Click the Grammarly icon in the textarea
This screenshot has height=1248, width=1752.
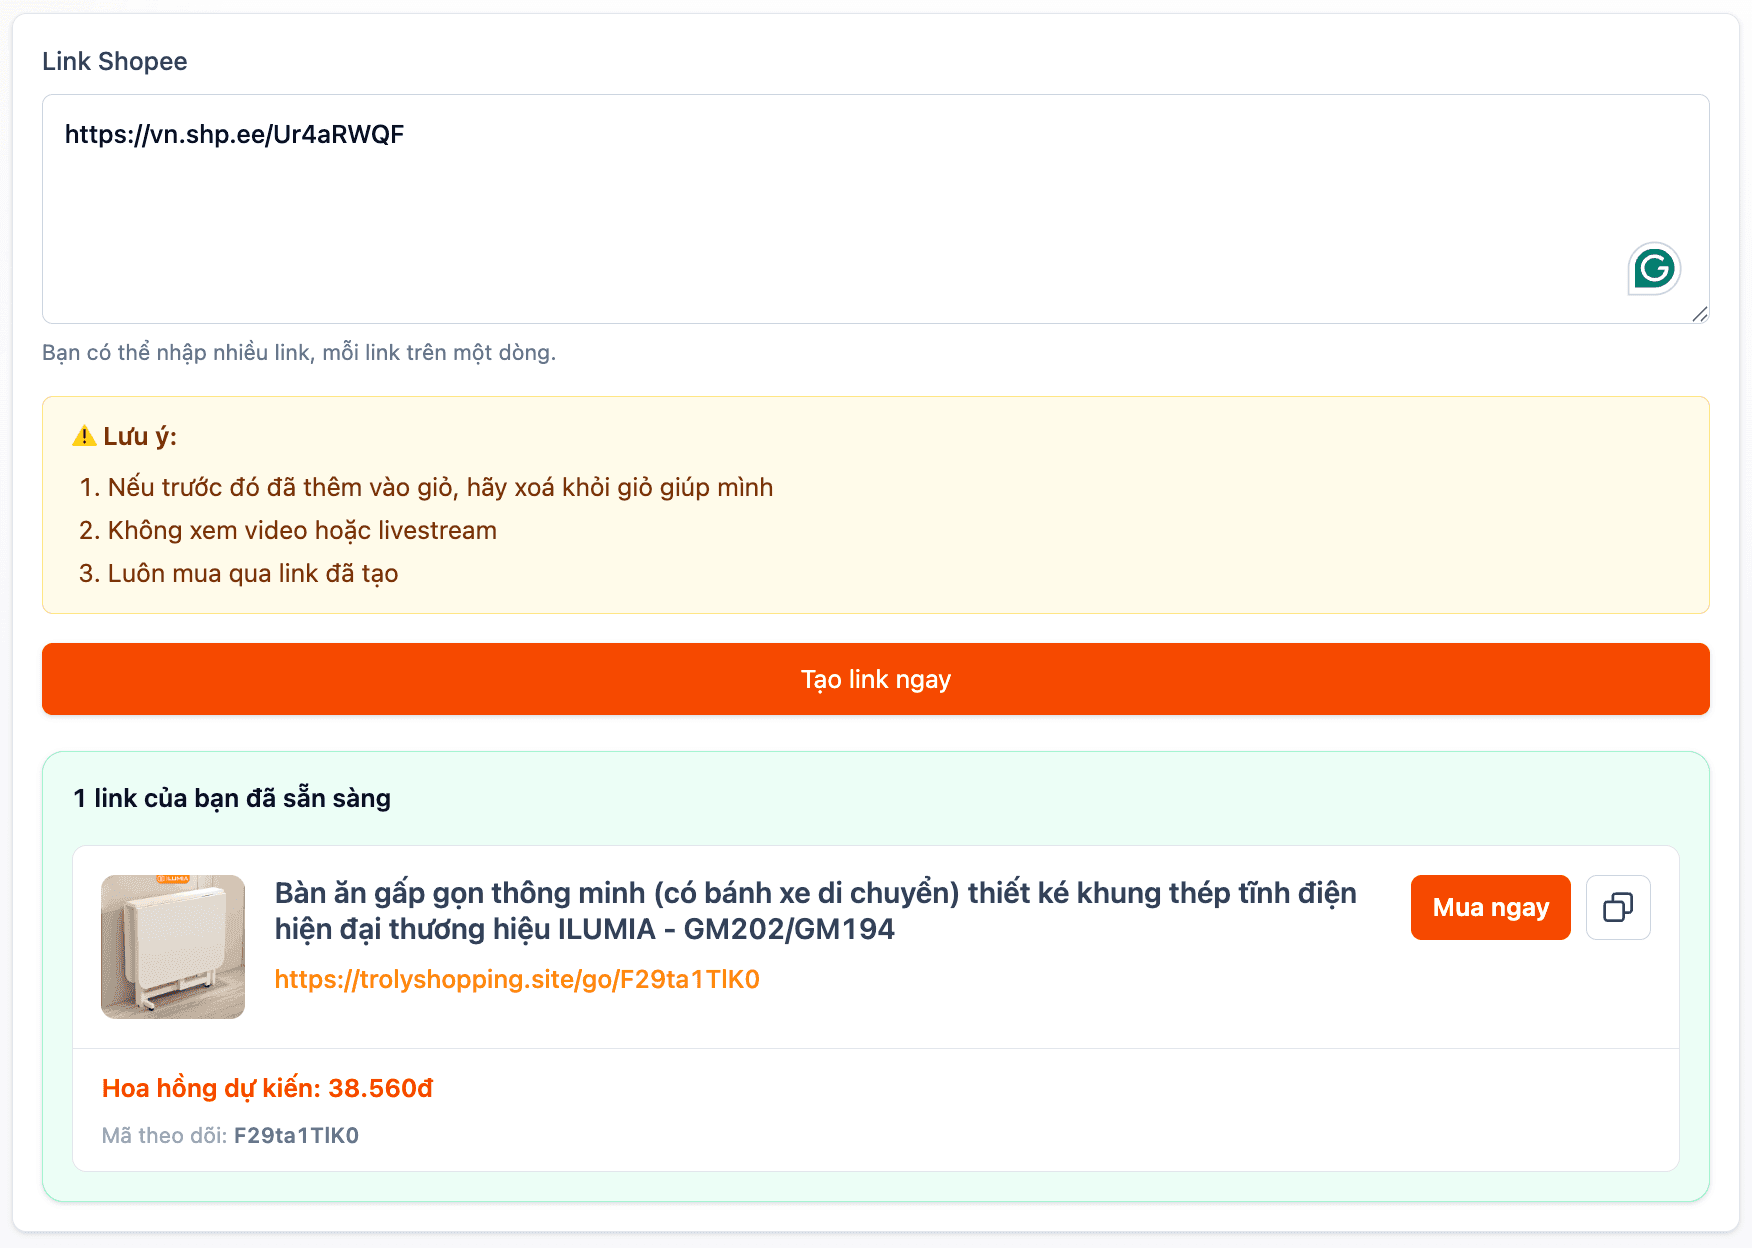pyautogui.click(x=1654, y=268)
